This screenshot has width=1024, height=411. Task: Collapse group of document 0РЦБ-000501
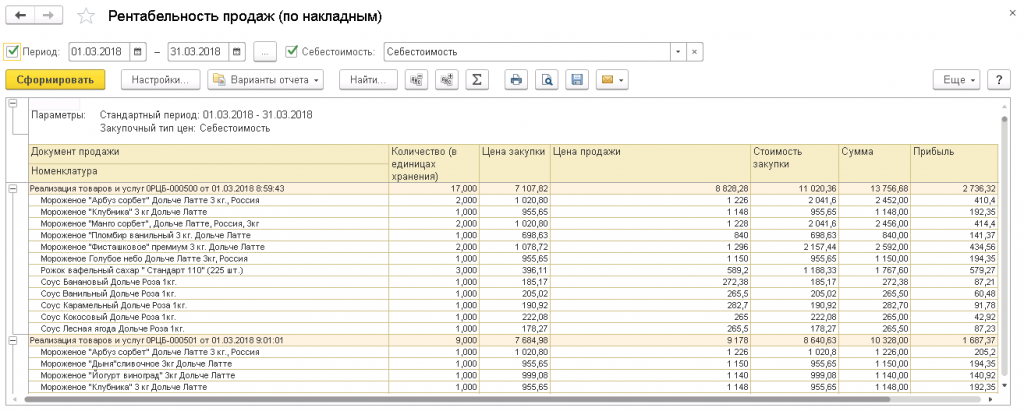(13, 340)
